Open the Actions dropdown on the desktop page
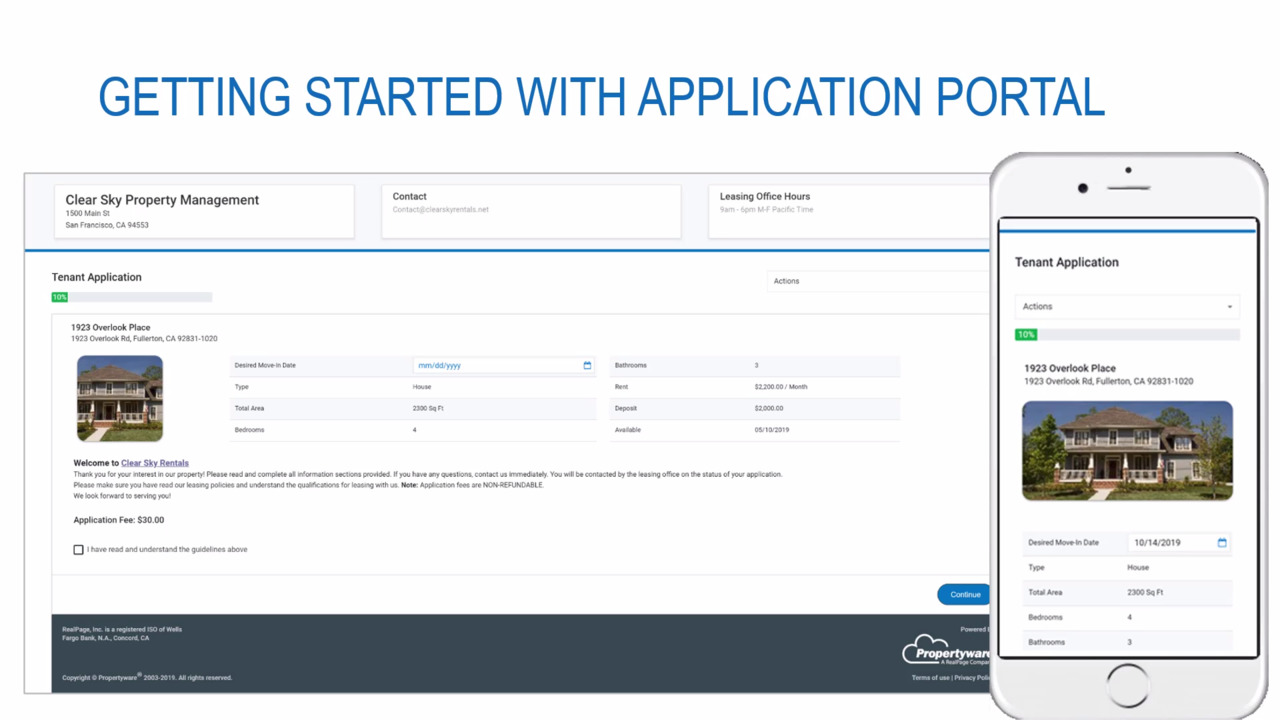Viewport: 1280px width, 720px height. (x=878, y=281)
